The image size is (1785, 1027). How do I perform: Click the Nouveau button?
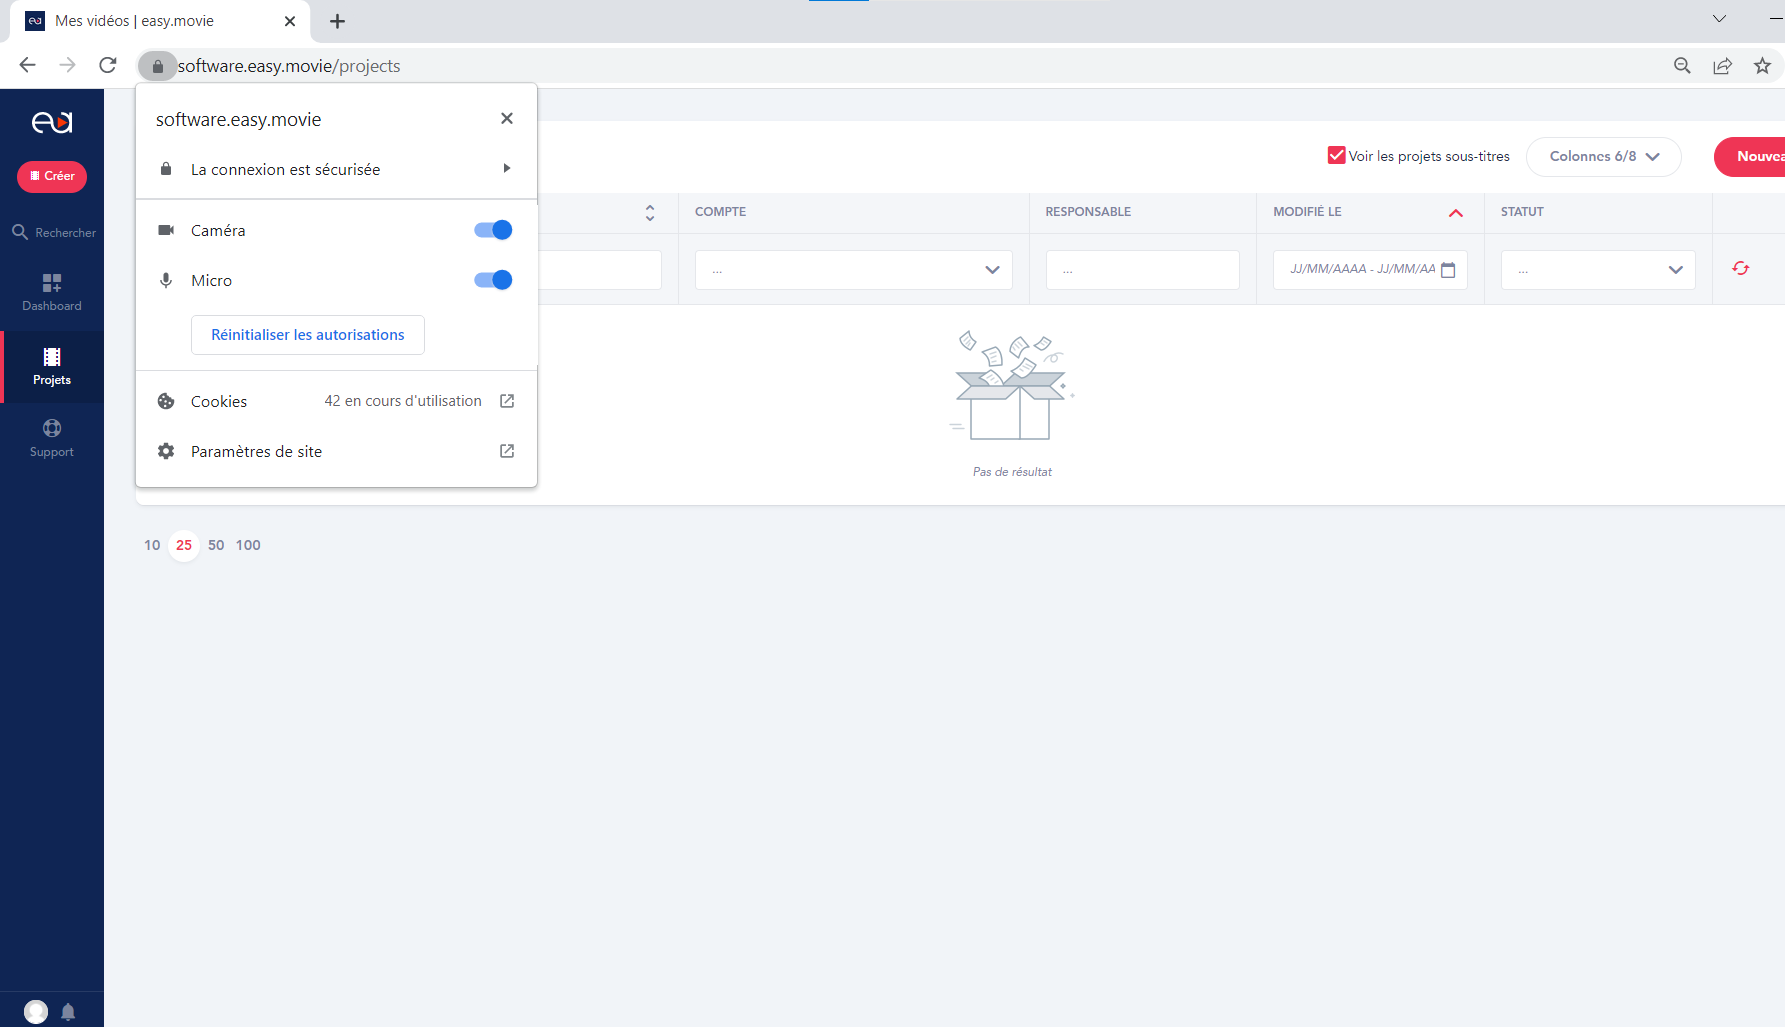pos(1752,156)
